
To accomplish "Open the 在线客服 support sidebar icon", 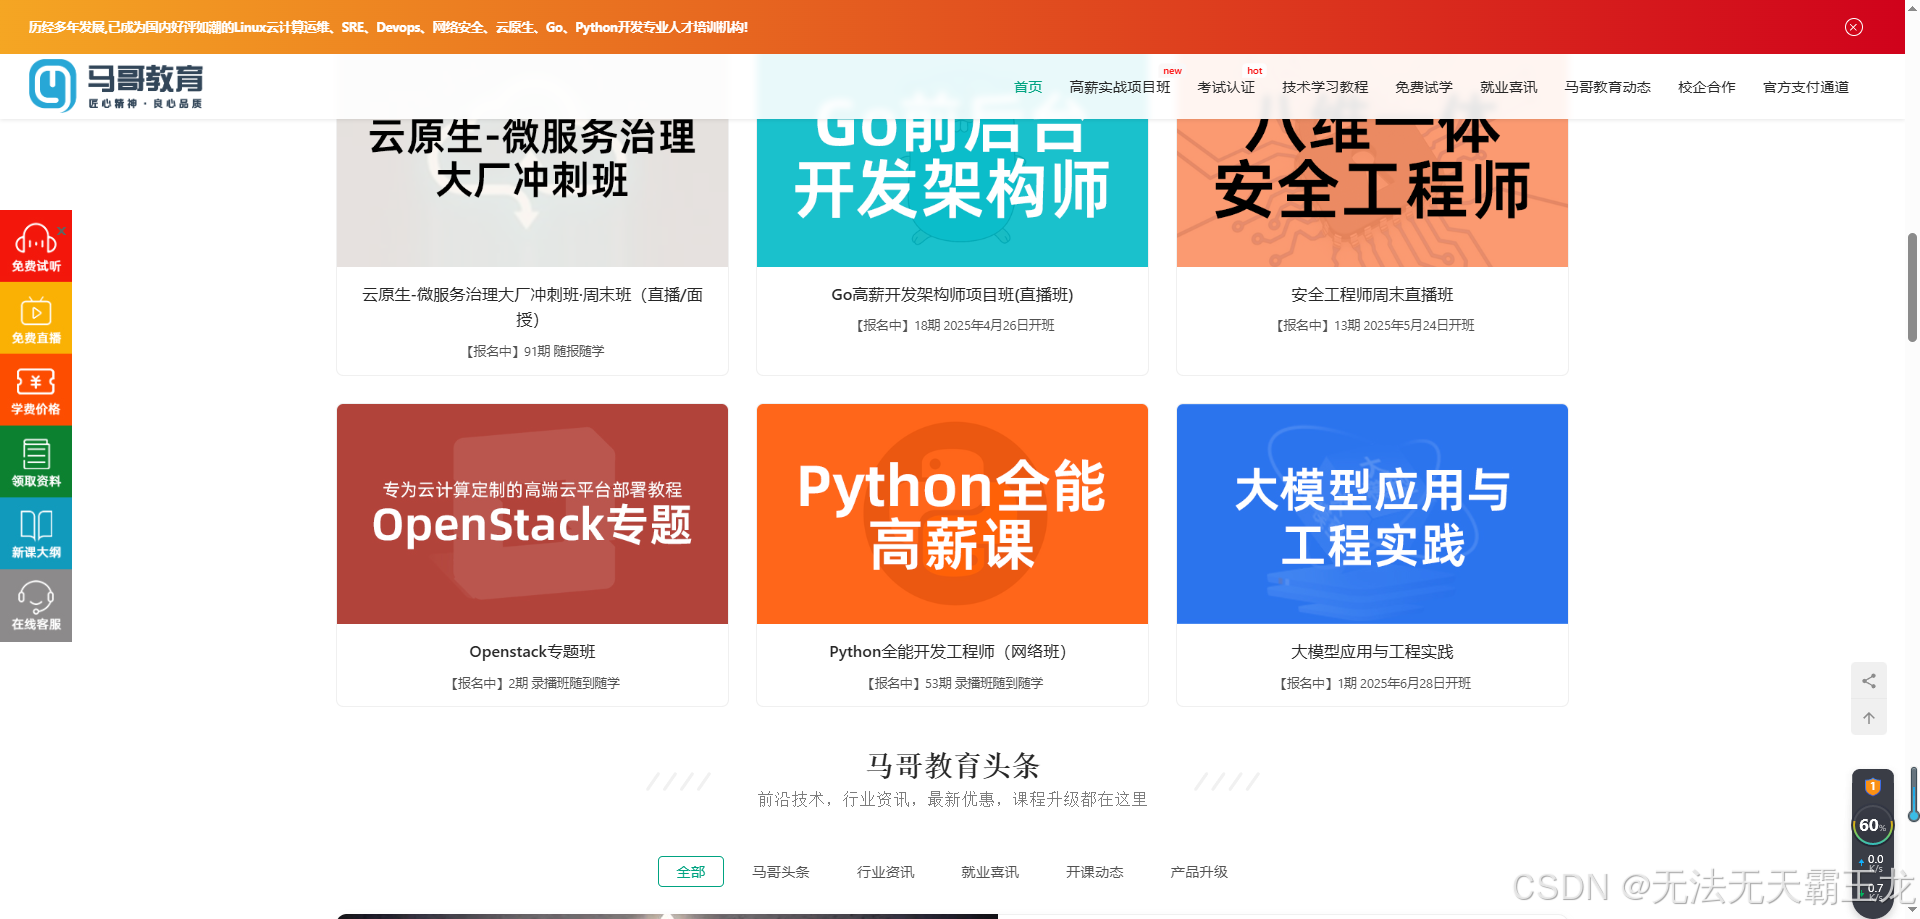I will [36, 606].
